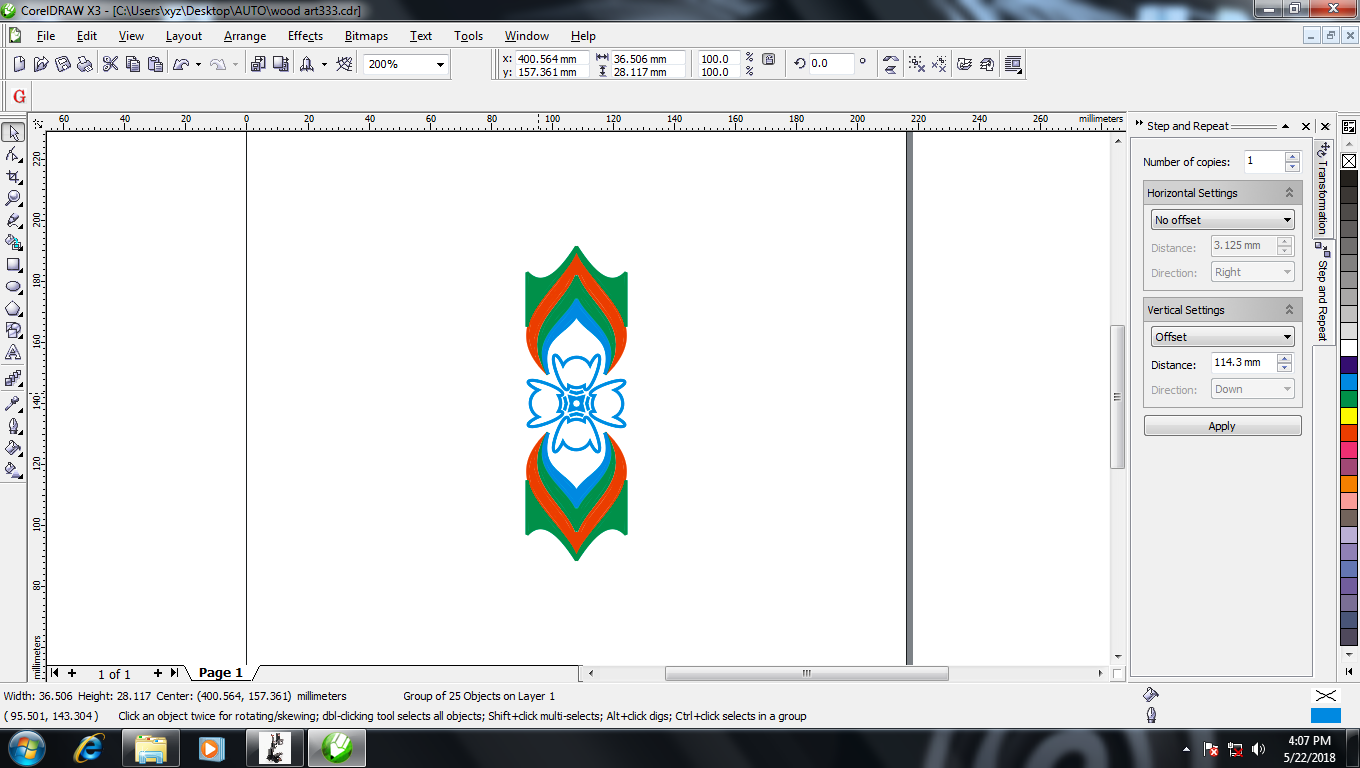Select the Rectangle tool
This screenshot has height=768, width=1360.
click(x=13, y=265)
